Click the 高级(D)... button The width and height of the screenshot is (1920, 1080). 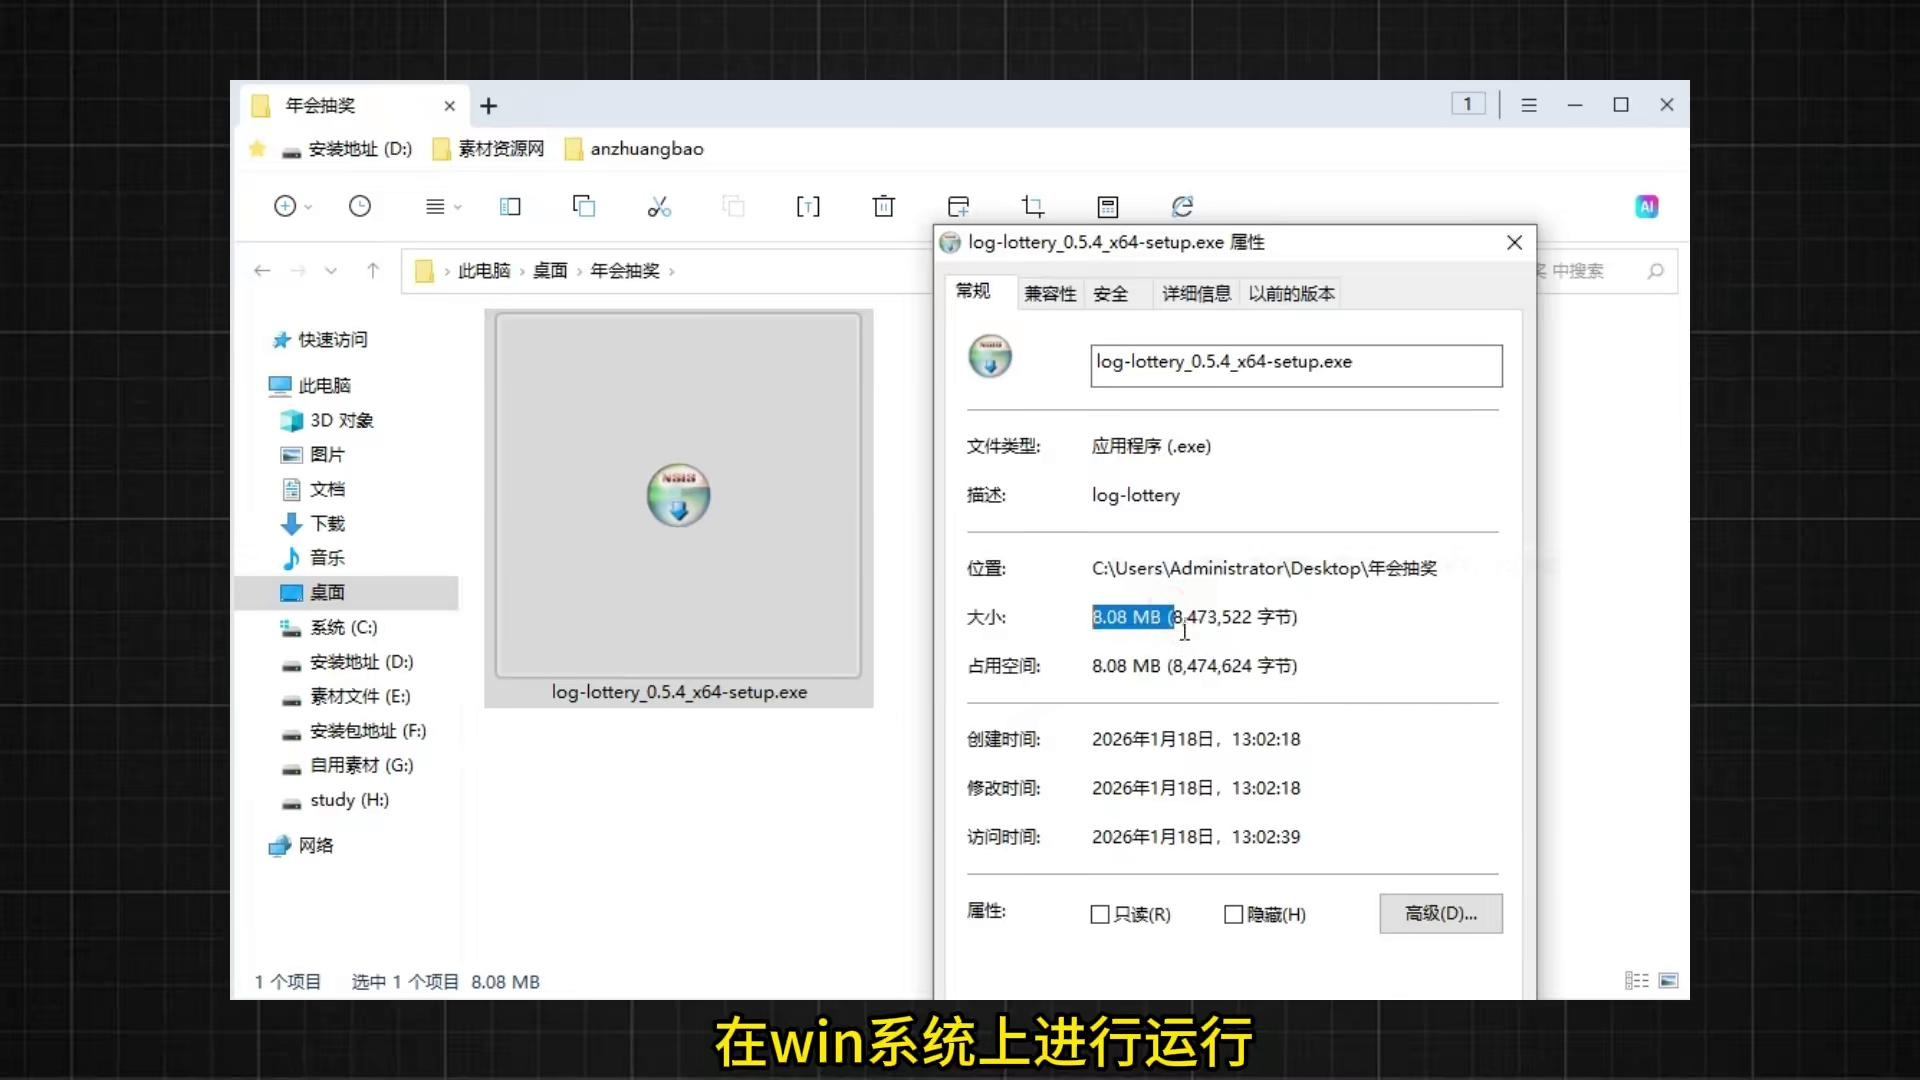[x=1440, y=913]
